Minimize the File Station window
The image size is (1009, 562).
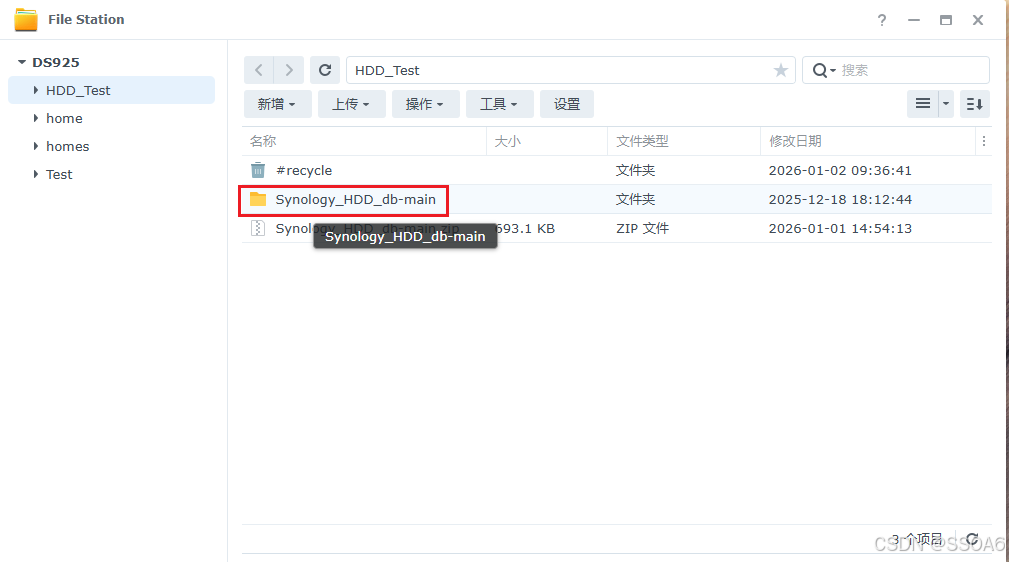coord(914,20)
